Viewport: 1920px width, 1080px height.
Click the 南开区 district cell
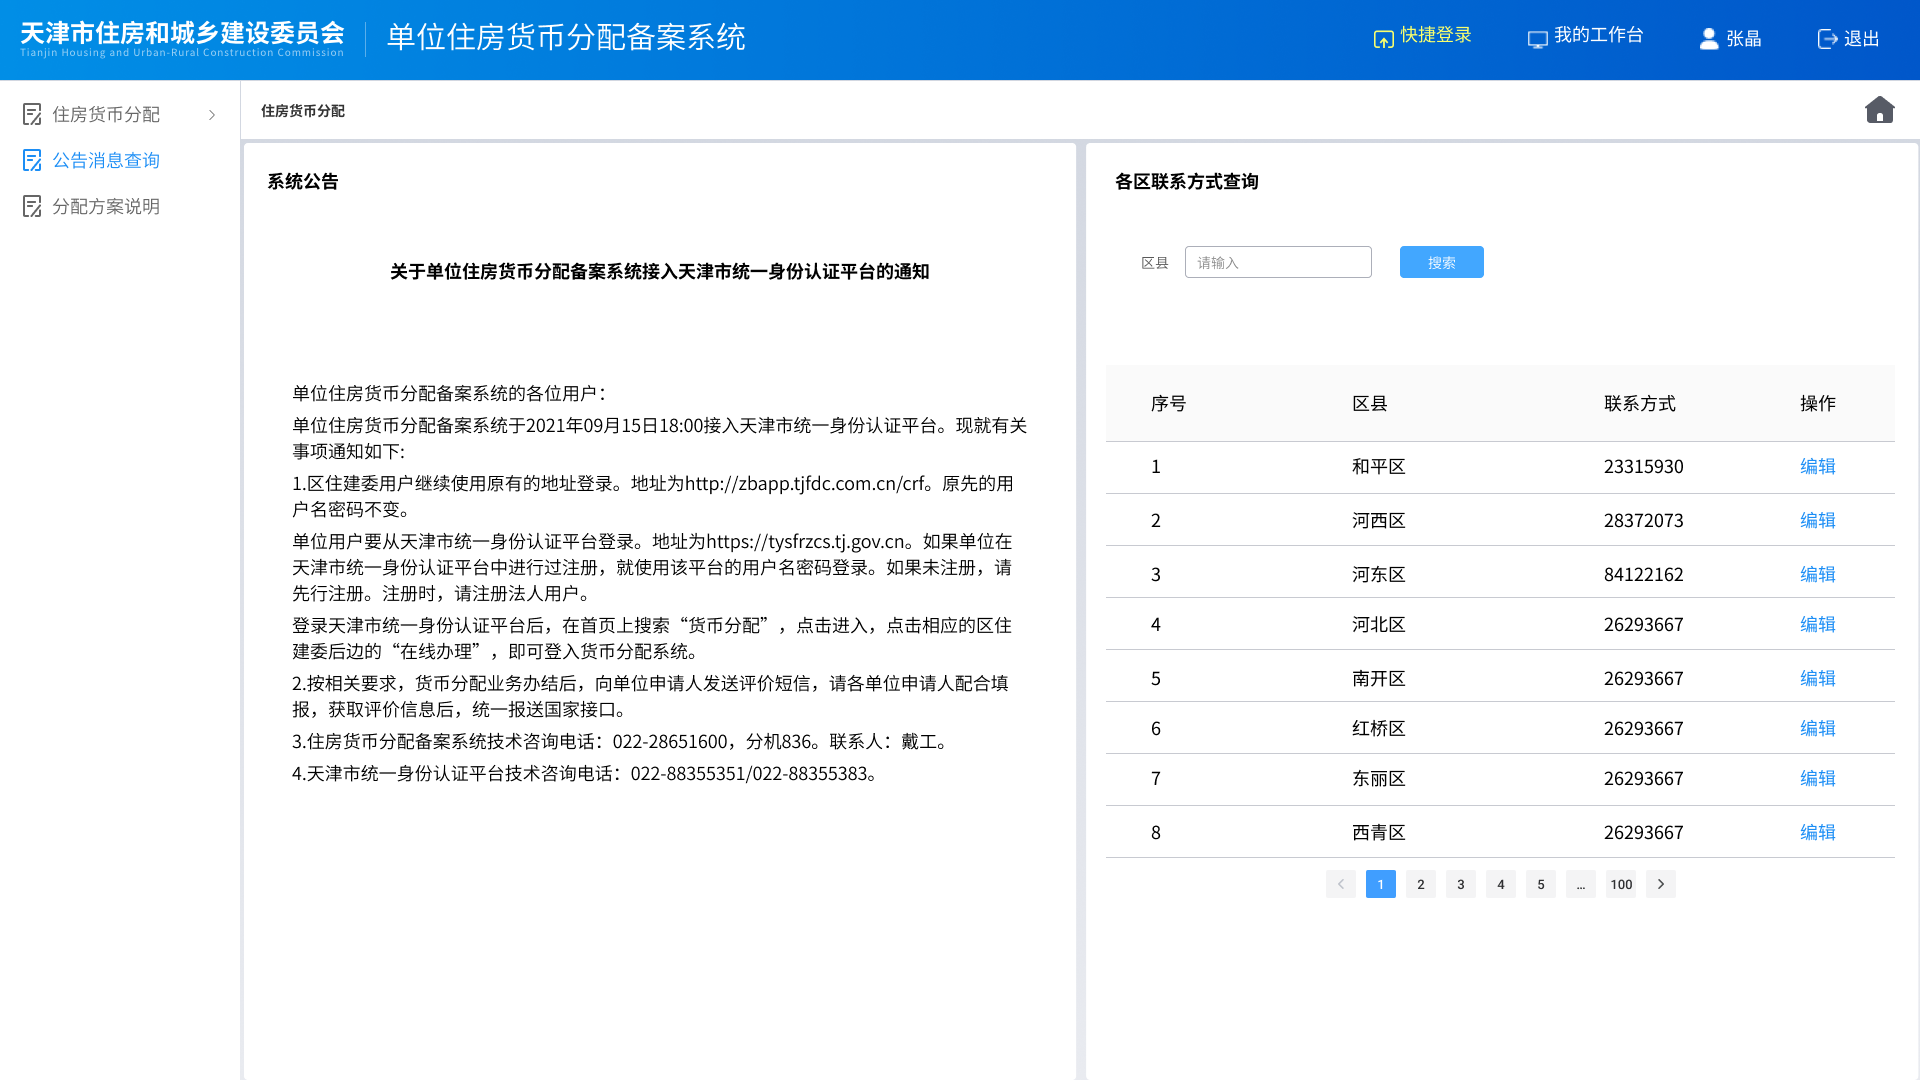[x=1379, y=678]
